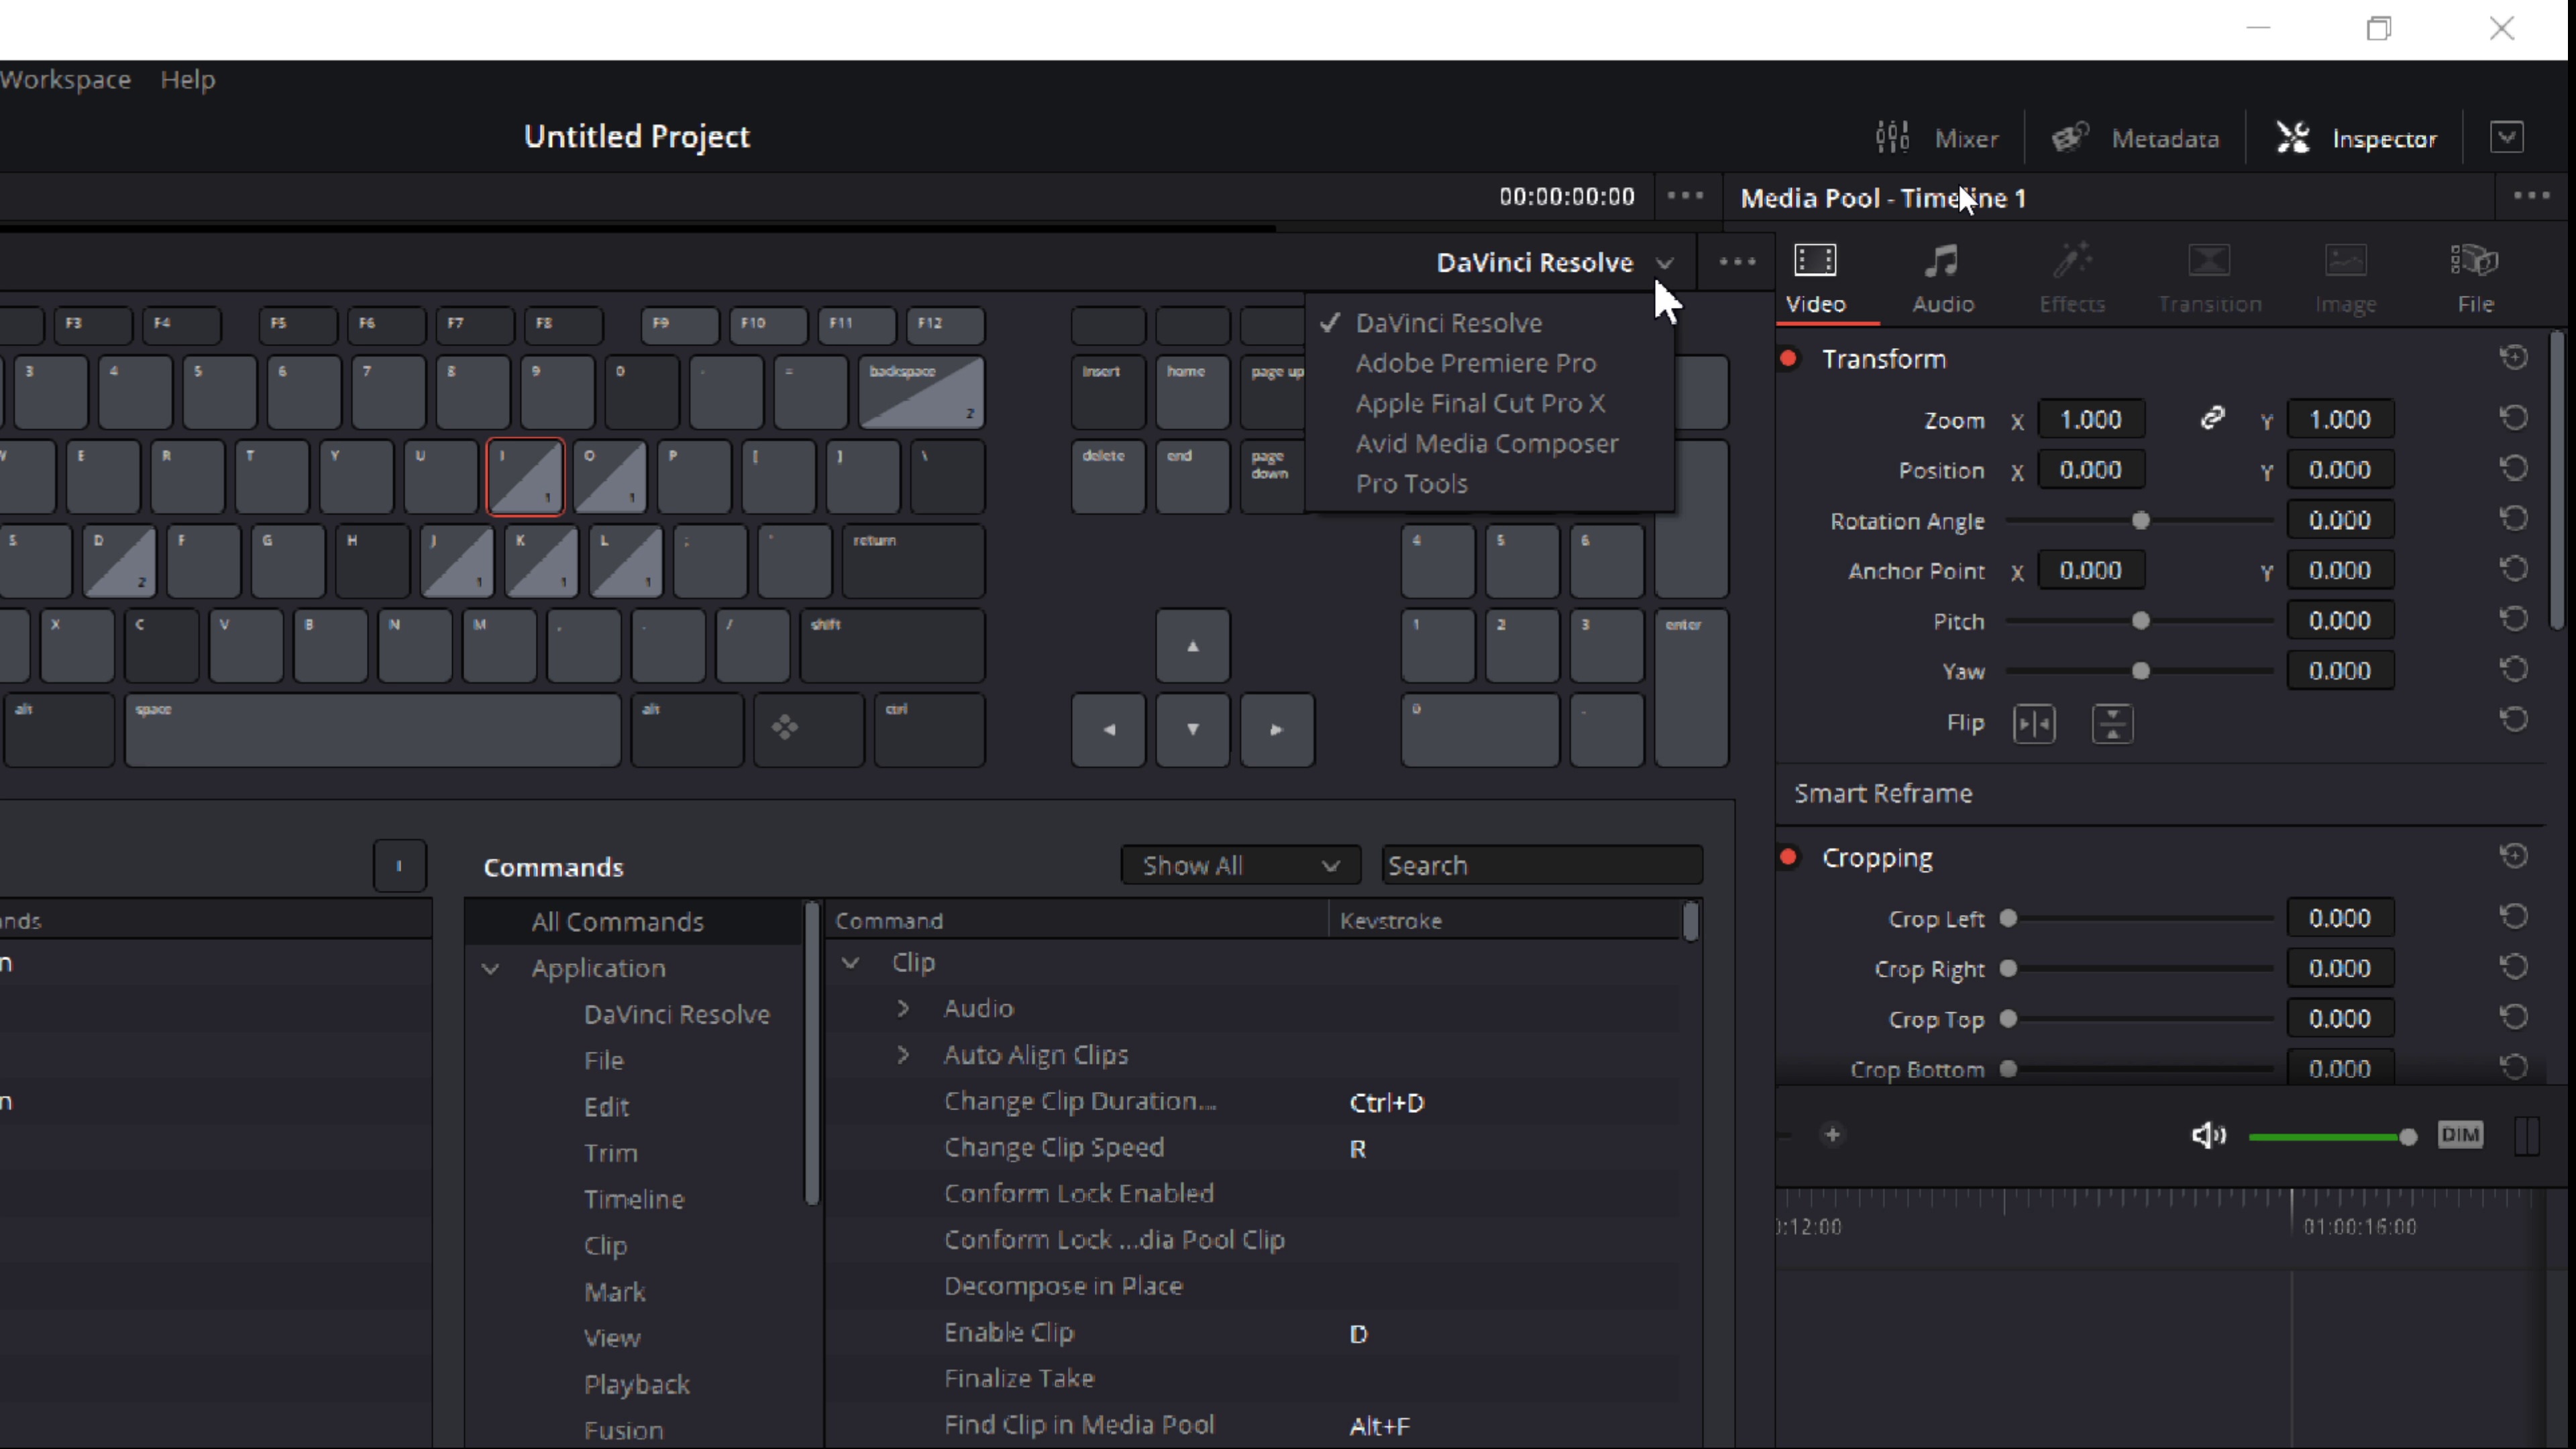Adjust the Rotation Angle slider
This screenshot has width=2576, height=1449.
(x=2139, y=520)
